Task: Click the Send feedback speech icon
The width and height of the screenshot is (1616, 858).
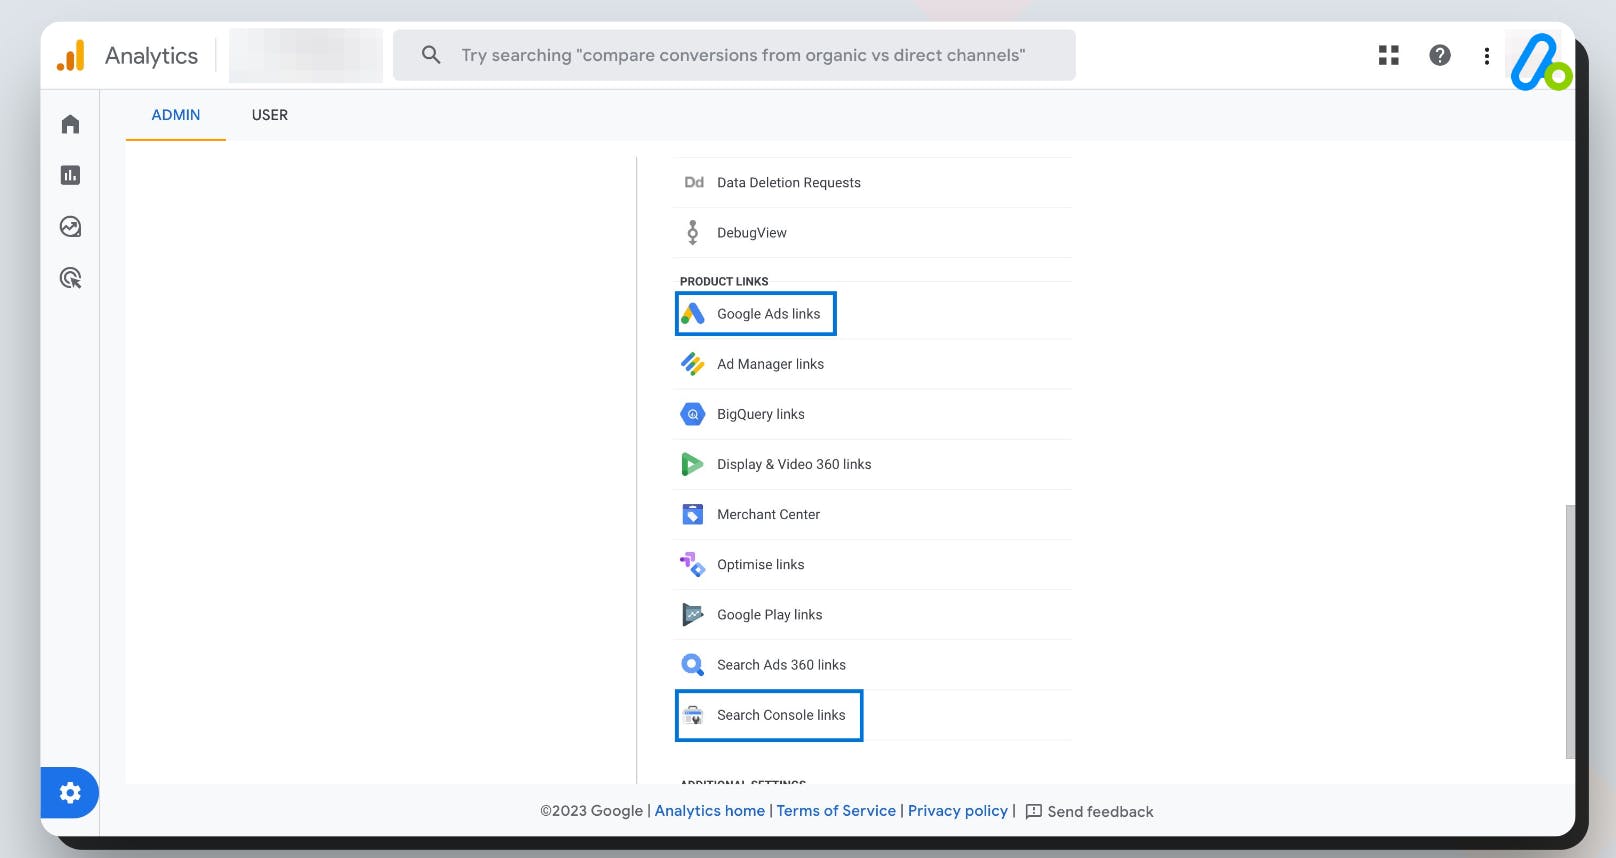Action: pos(1034,812)
